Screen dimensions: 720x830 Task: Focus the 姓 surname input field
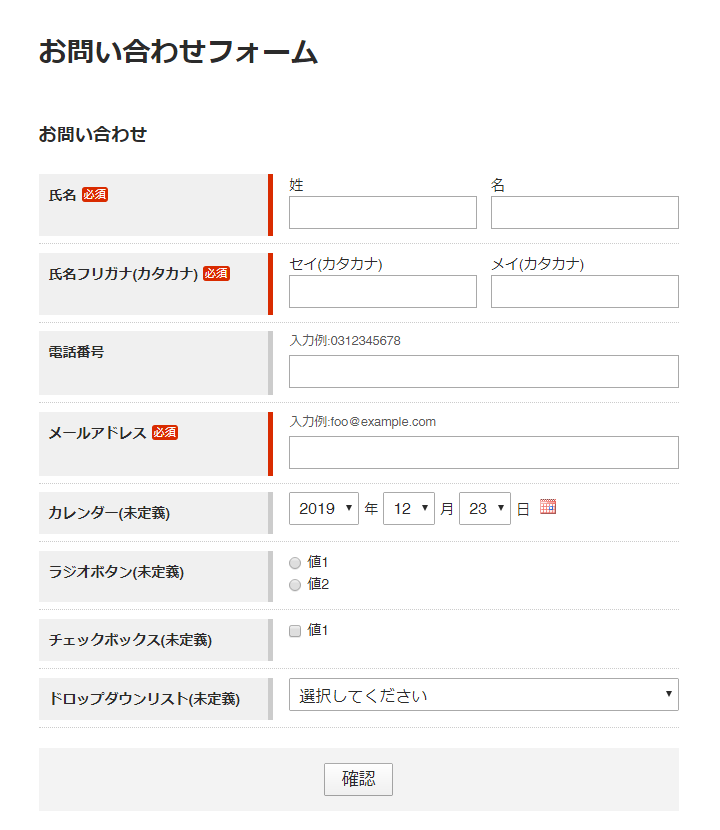(383, 213)
